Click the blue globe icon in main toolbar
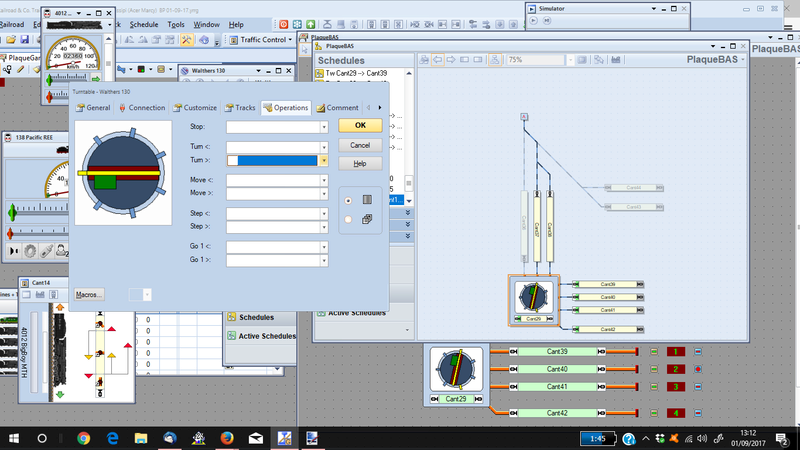The height and width of the screenshot is (450, 800). [204, 40]
